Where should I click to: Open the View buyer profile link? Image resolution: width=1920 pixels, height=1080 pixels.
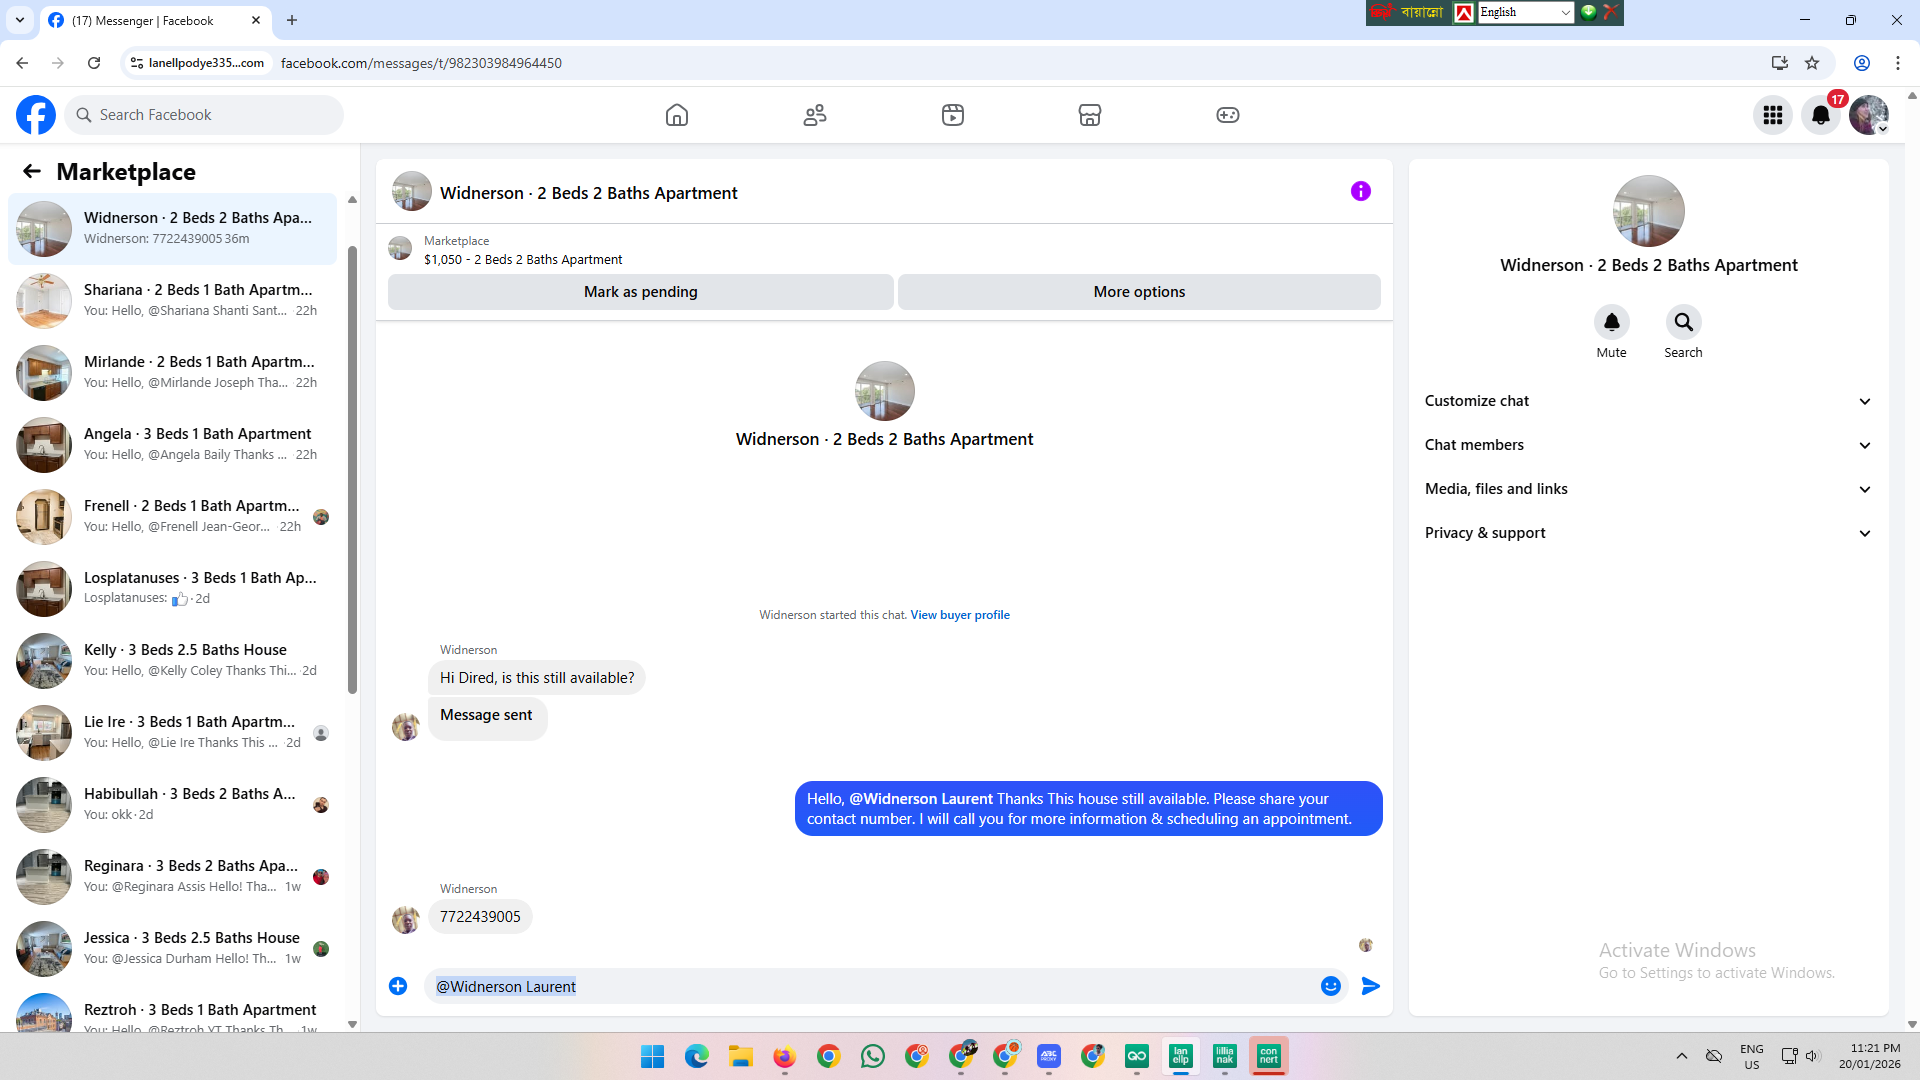[960, 615]
